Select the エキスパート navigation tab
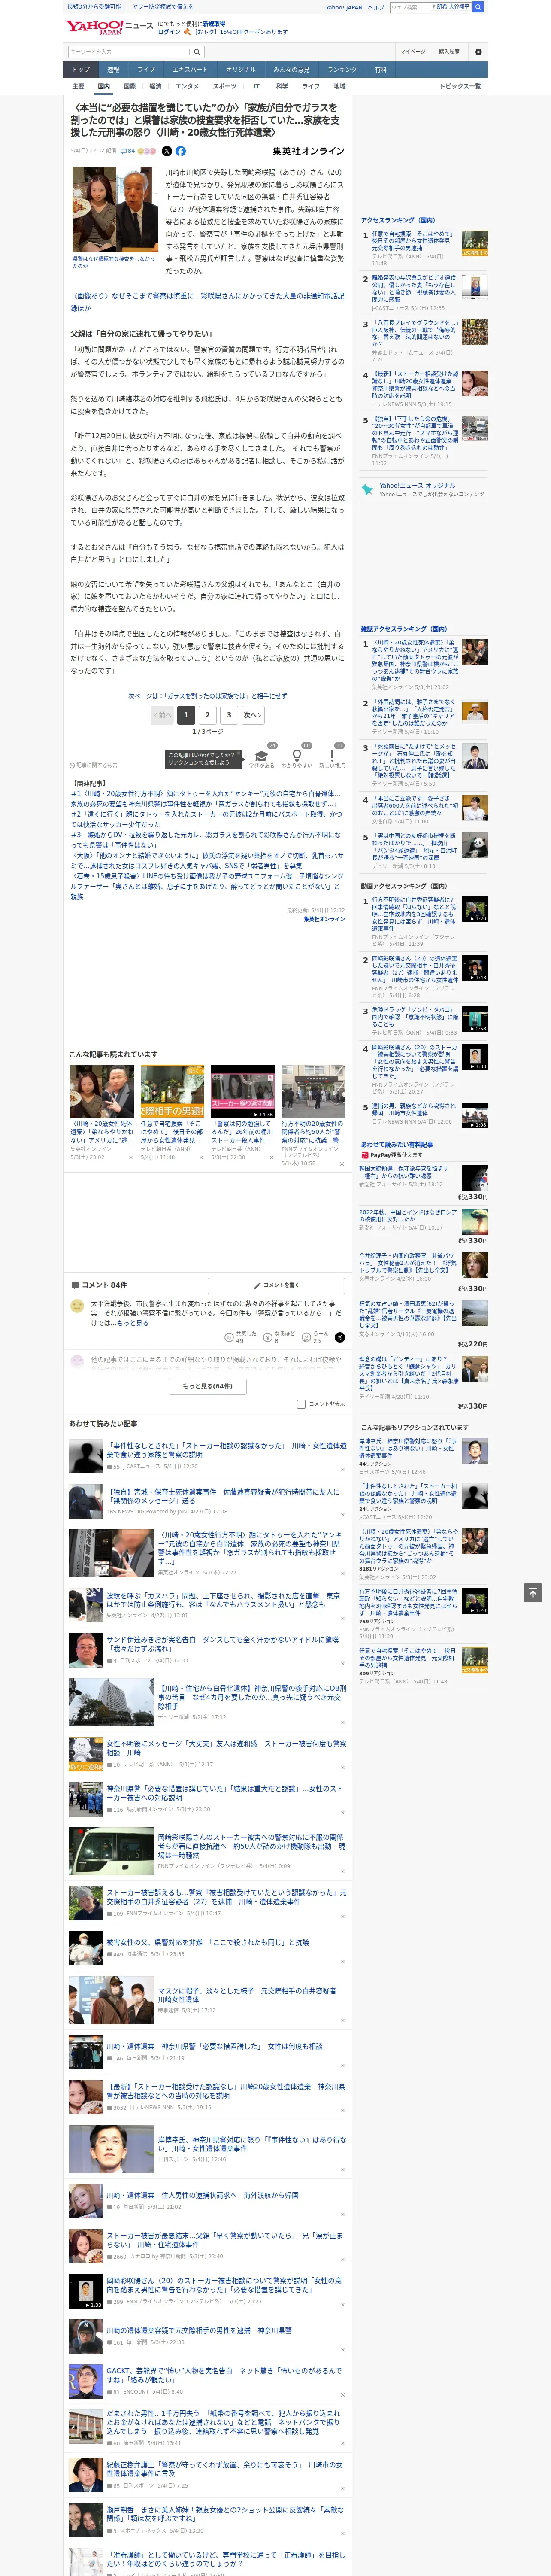551x2576 pixels. coord(190,70)
